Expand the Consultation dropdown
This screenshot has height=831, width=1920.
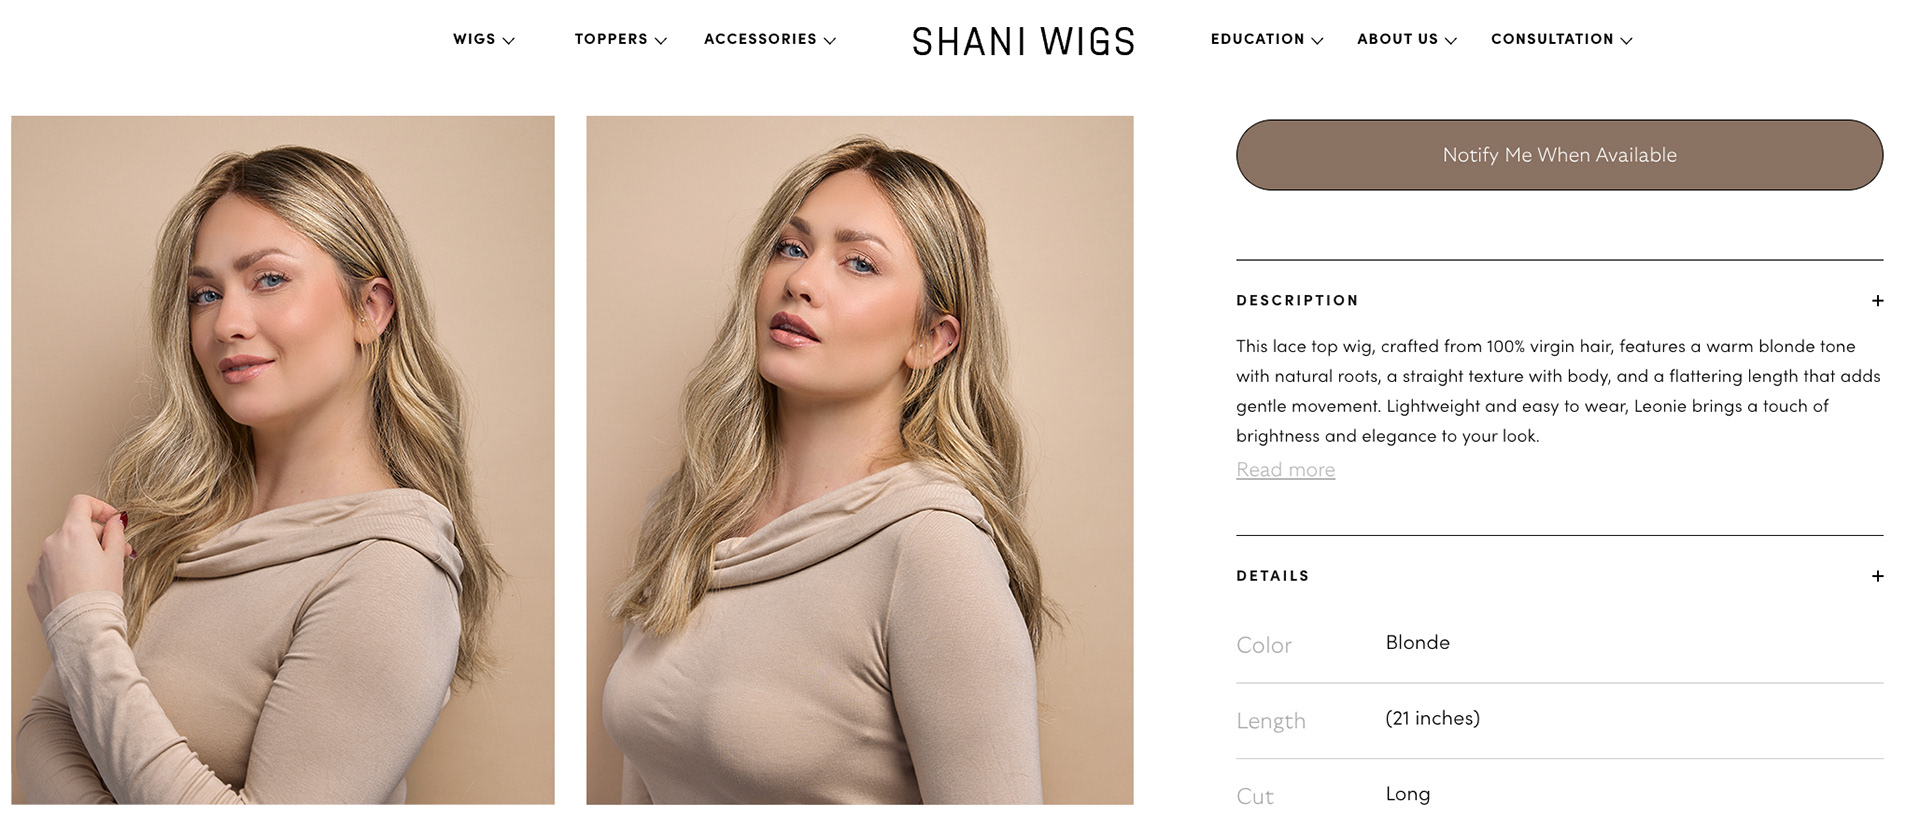[1561, 39]
